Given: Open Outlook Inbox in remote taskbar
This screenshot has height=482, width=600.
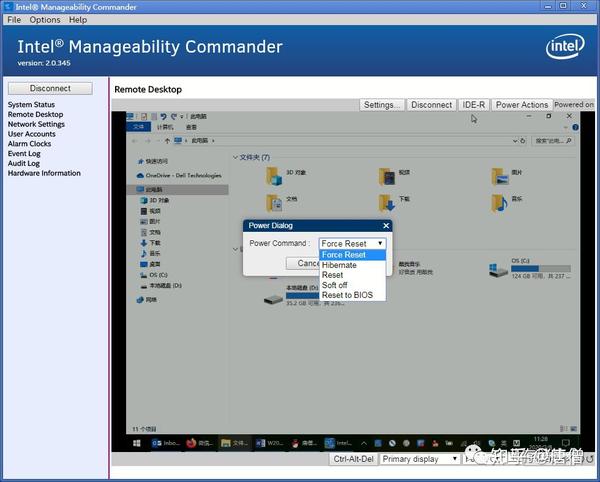Looking at the screenshot, I should click(x=165, y=443).
